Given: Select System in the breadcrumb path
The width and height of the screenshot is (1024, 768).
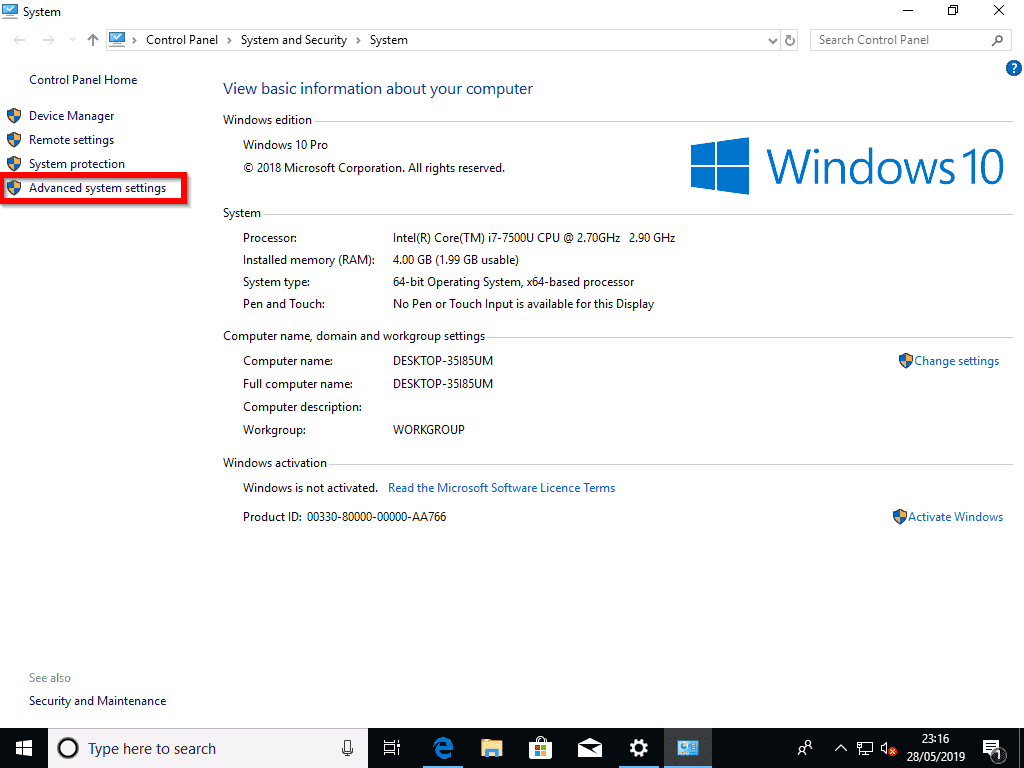Looking at the screenshot, I should click(389, 40).
